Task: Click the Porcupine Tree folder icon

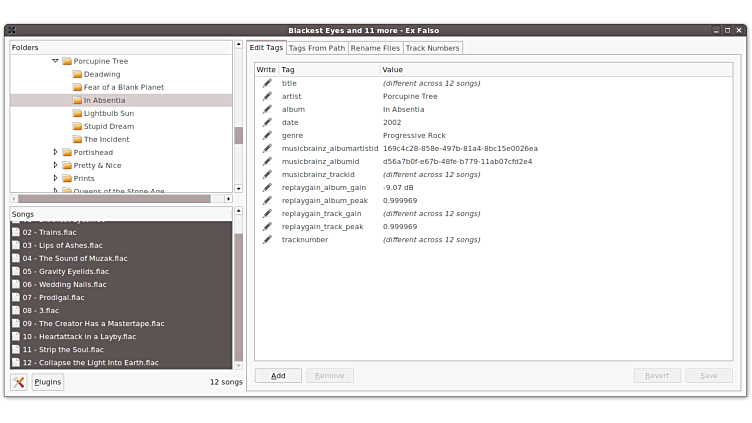Action: [67, 61]
